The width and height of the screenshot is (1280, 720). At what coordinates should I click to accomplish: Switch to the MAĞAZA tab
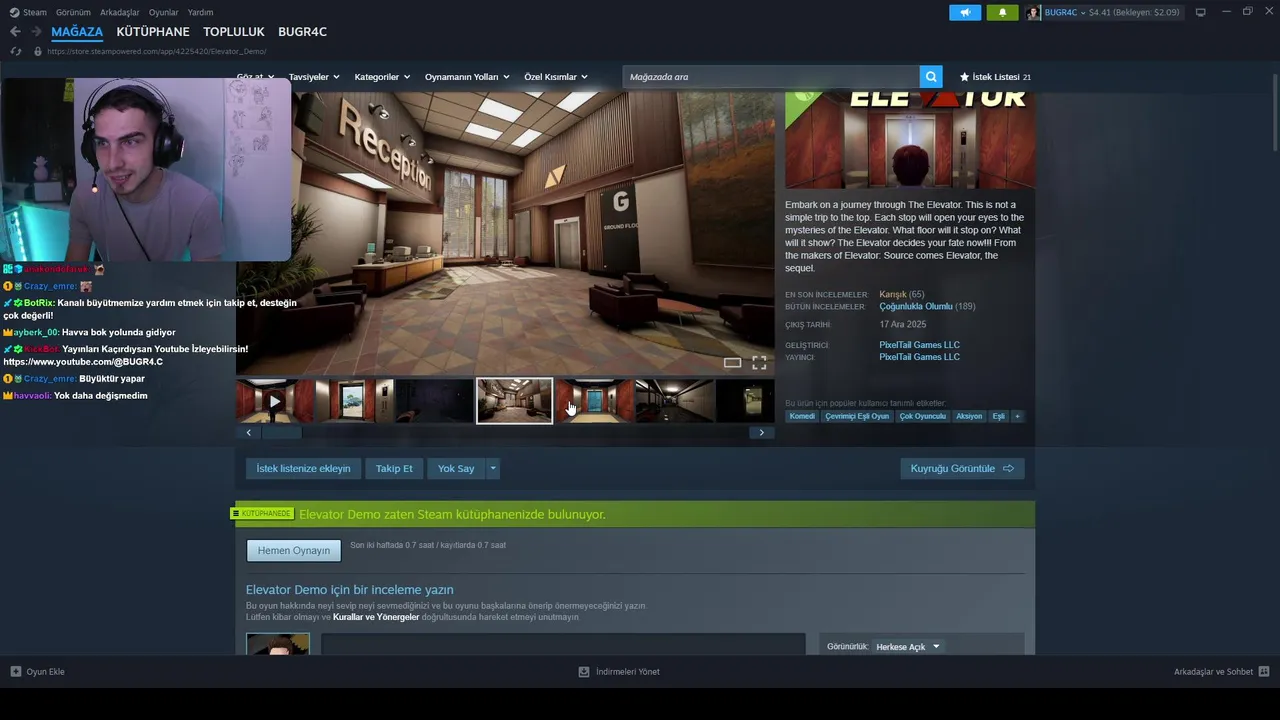pyautogui.click(x=77, y=32)
